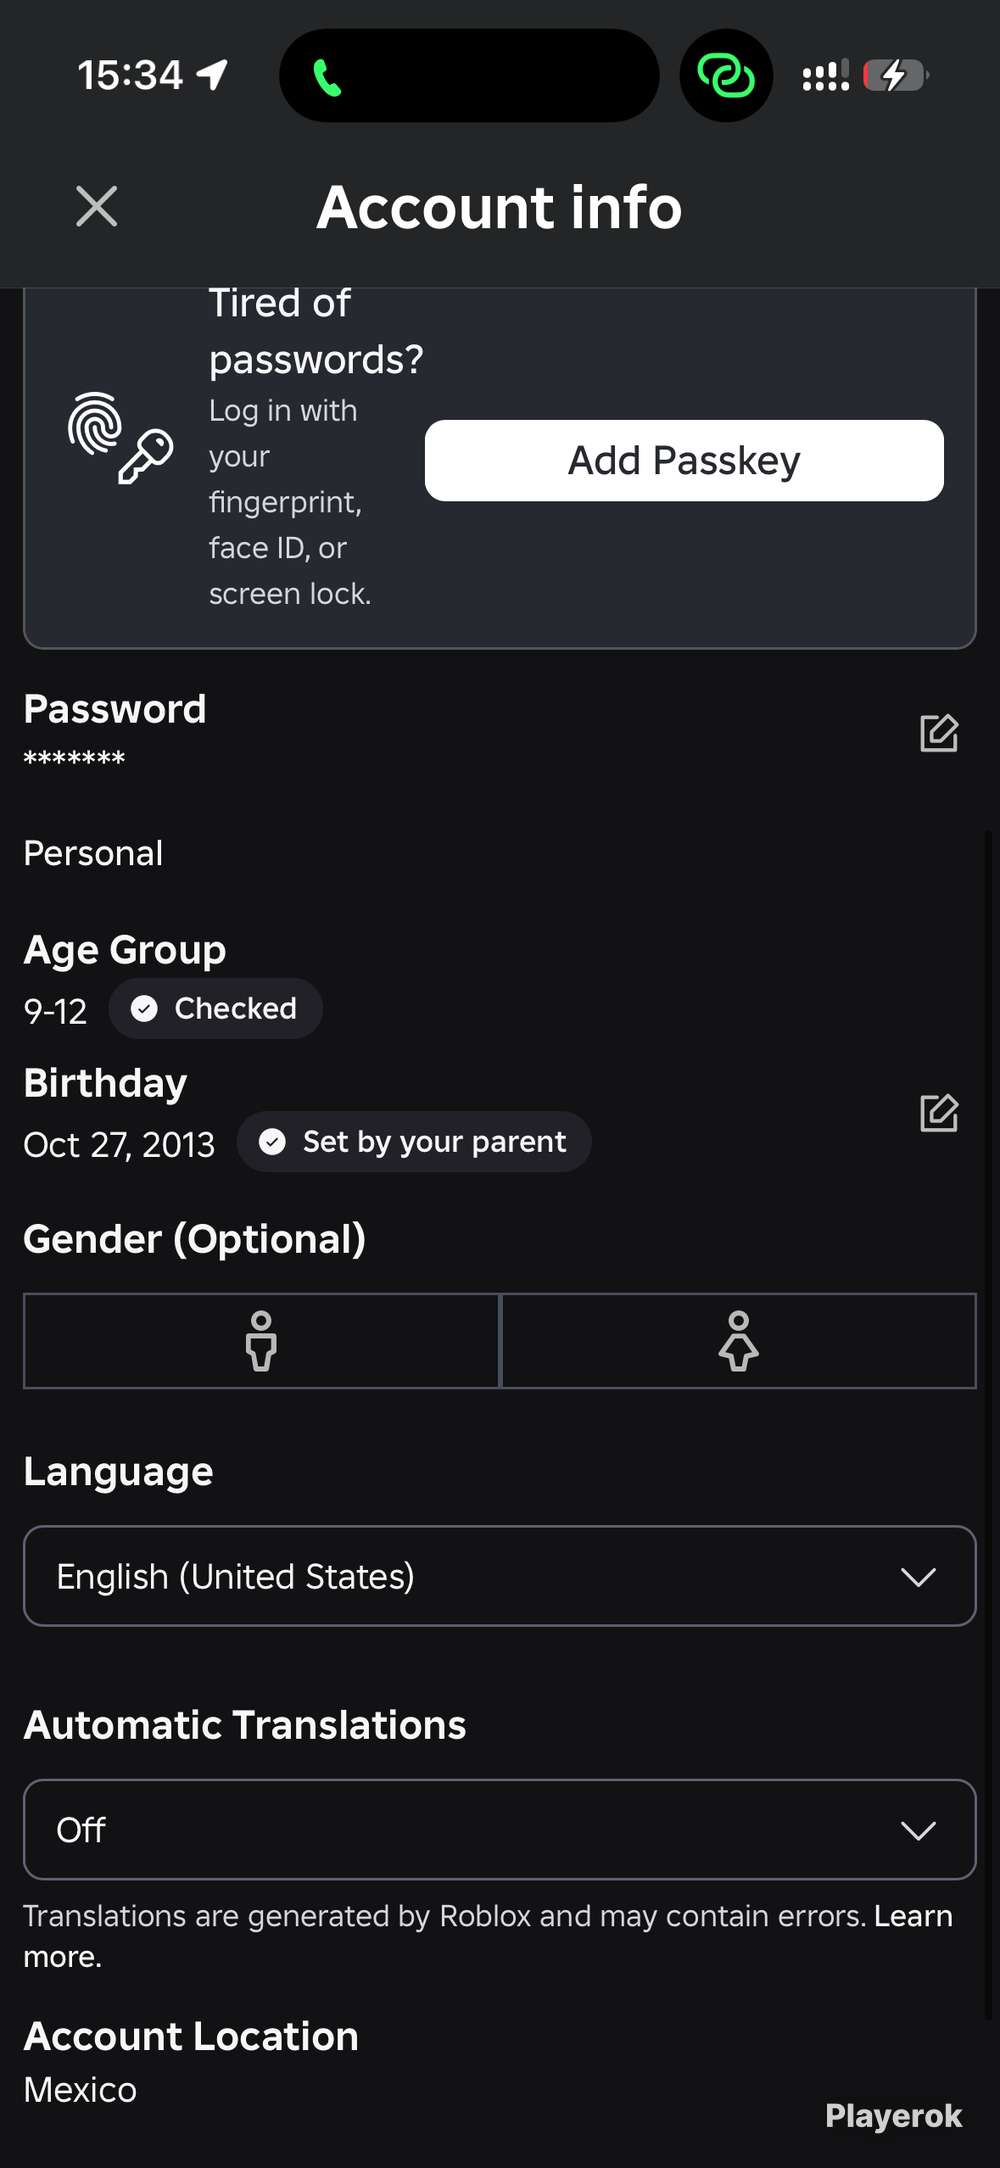Close the Account info screen
1000x2168 pixels.
click(97, 207)
